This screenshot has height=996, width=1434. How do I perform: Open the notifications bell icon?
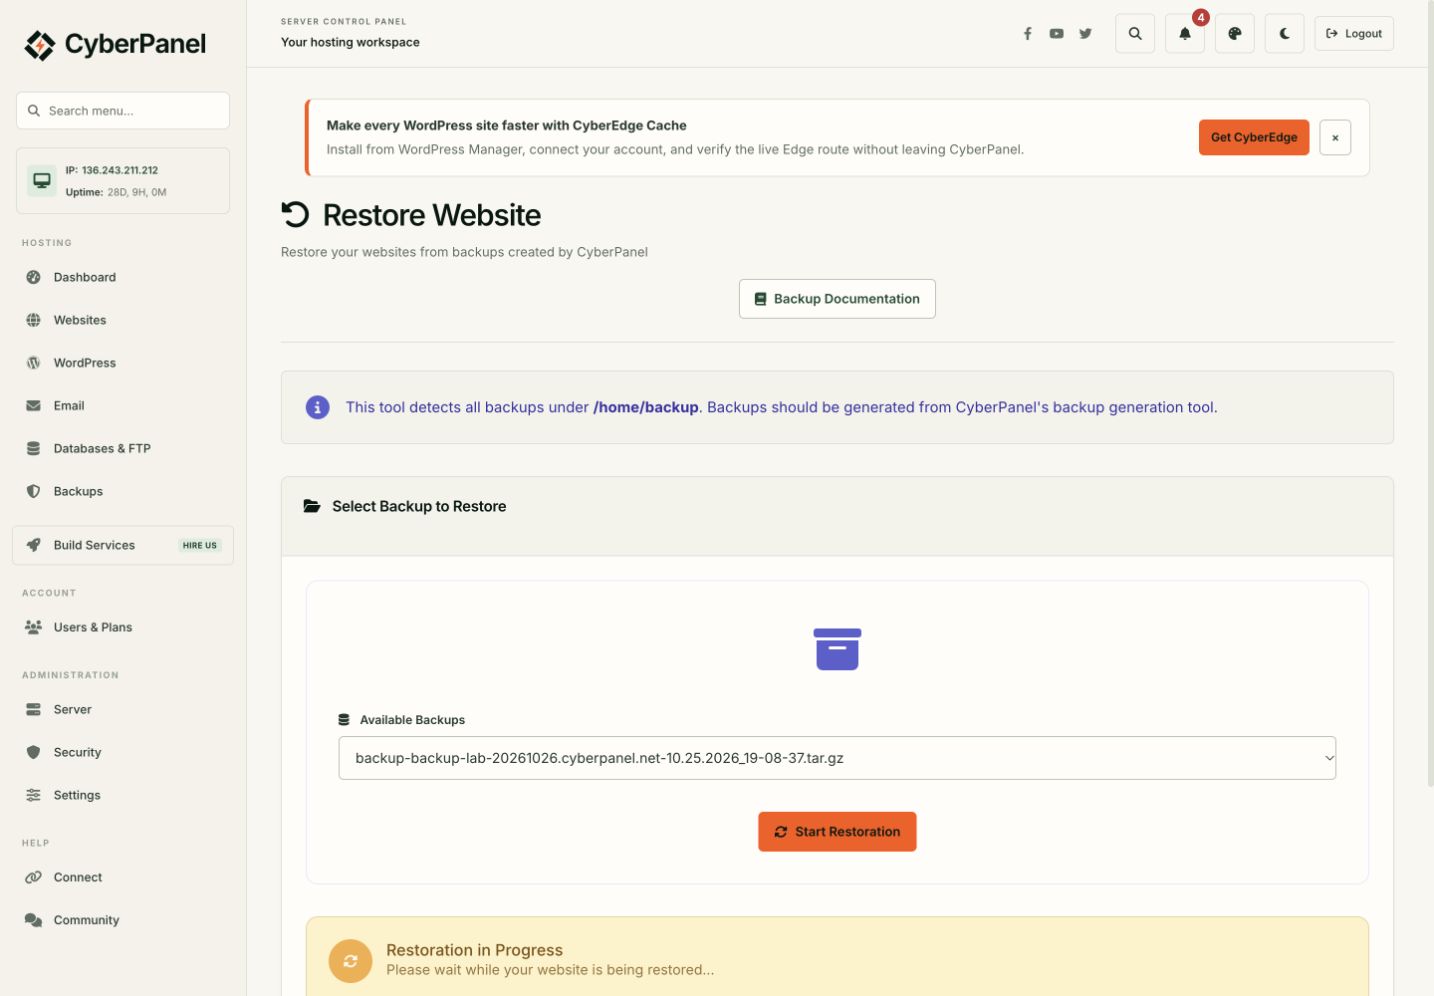(x=1184, y=33)
